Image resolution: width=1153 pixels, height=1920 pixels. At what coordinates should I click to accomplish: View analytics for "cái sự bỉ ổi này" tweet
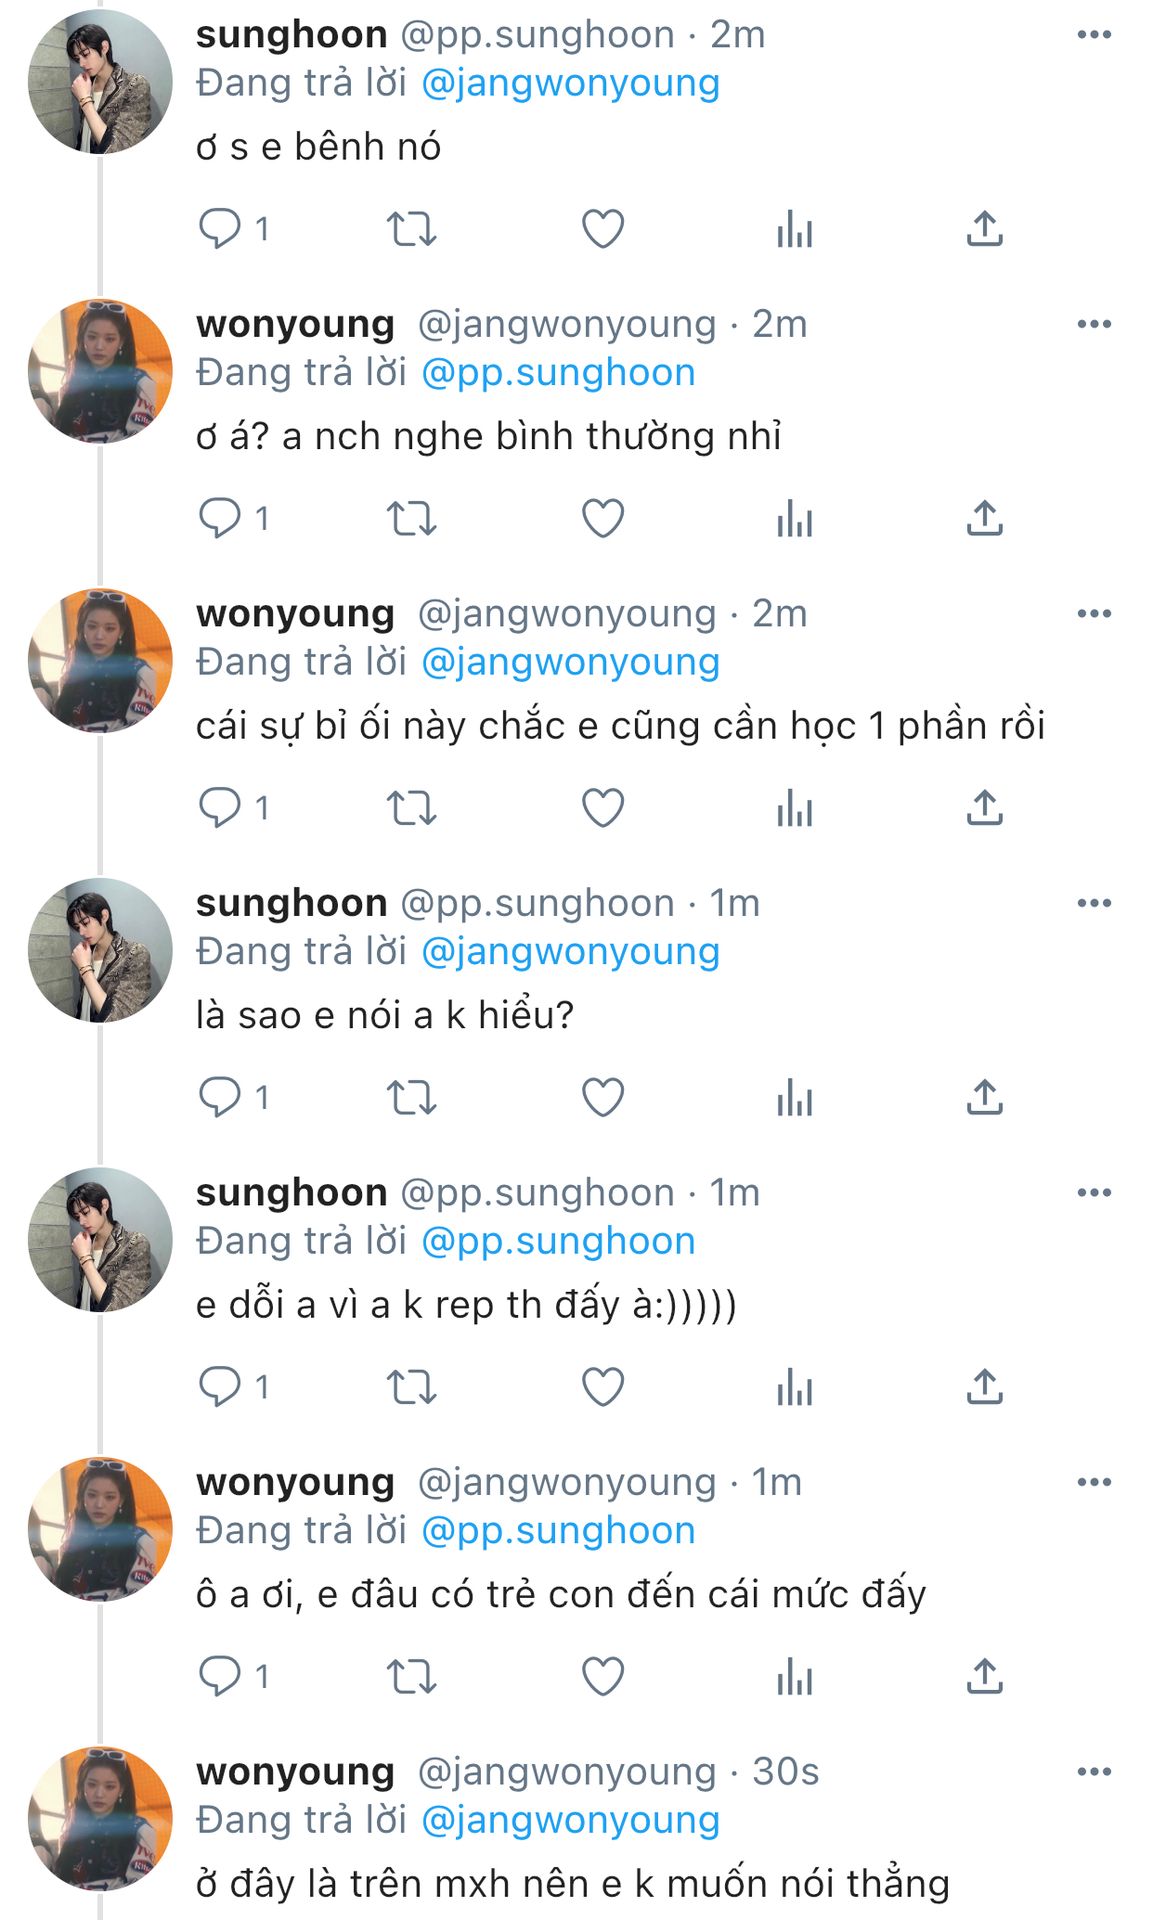tap(794, 808)
